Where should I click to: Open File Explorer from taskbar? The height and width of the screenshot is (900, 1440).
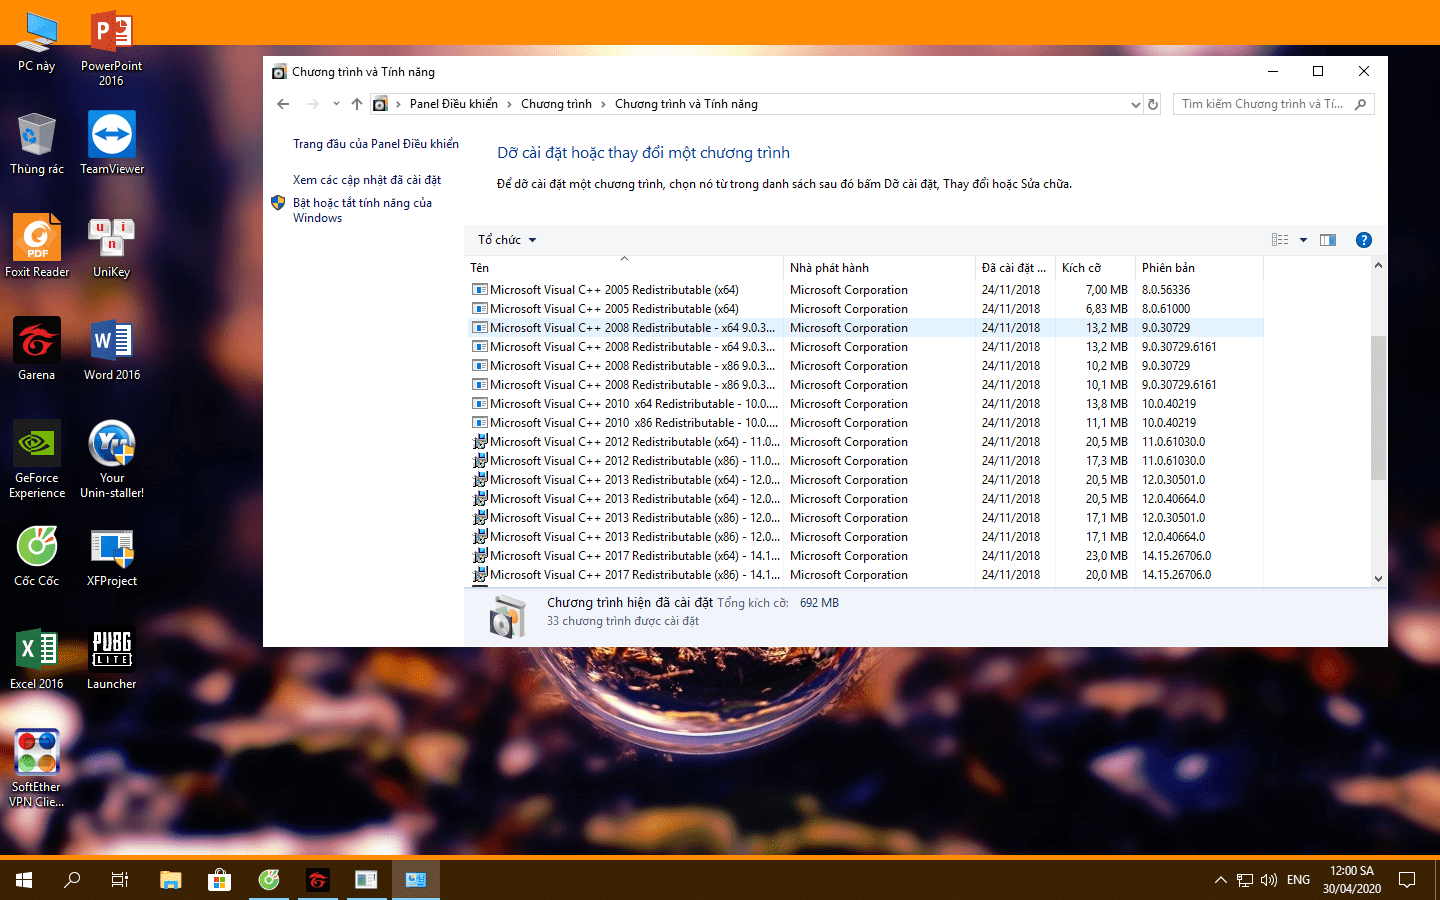[171, 880]
